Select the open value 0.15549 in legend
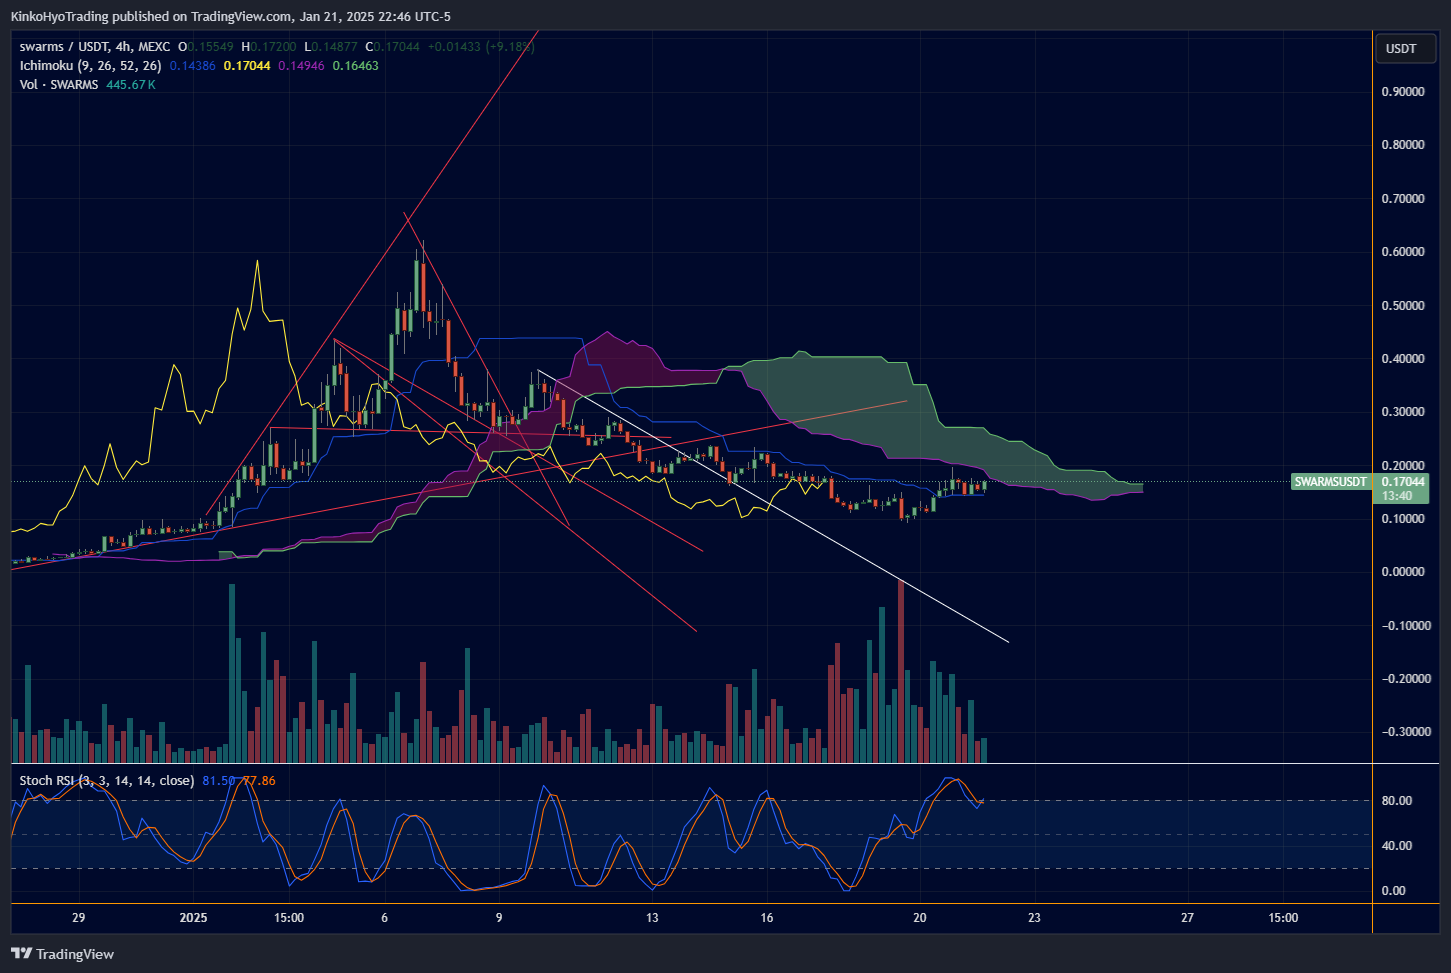This screenshot has width=1451, height=973. pos(211,47)
